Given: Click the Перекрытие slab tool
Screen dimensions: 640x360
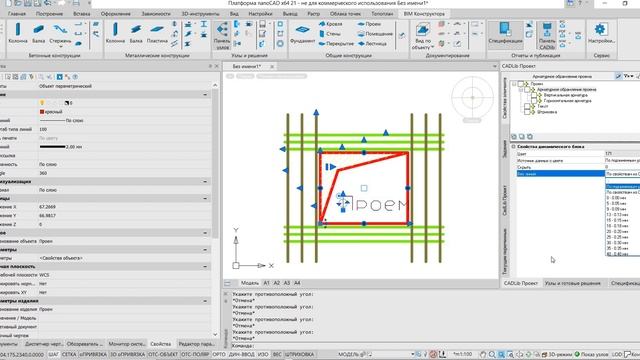Looking at the screenshot, I should [x=335, y=44].
